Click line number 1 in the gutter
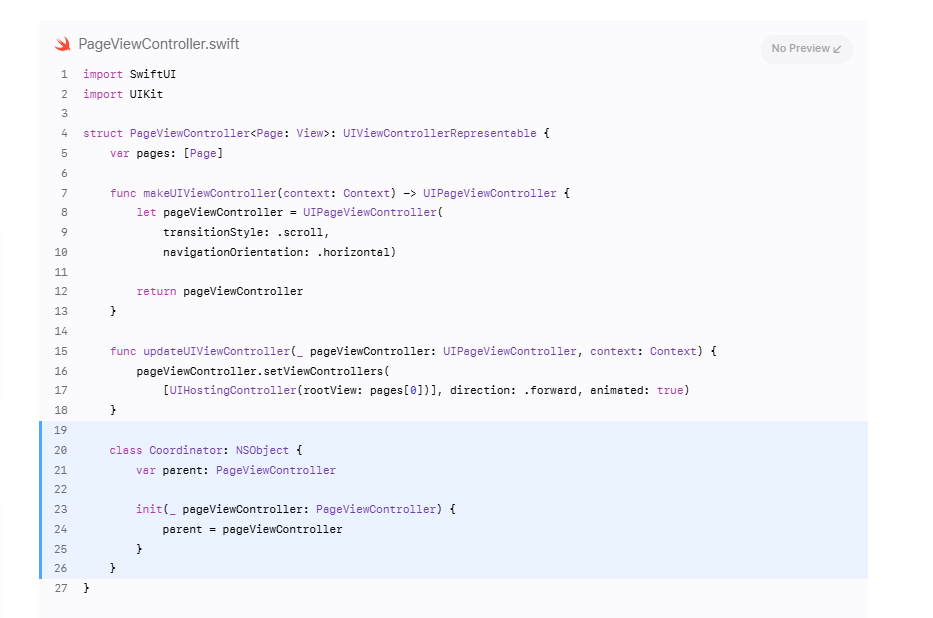This screenshot has height=618, width=933. (64, 74)
